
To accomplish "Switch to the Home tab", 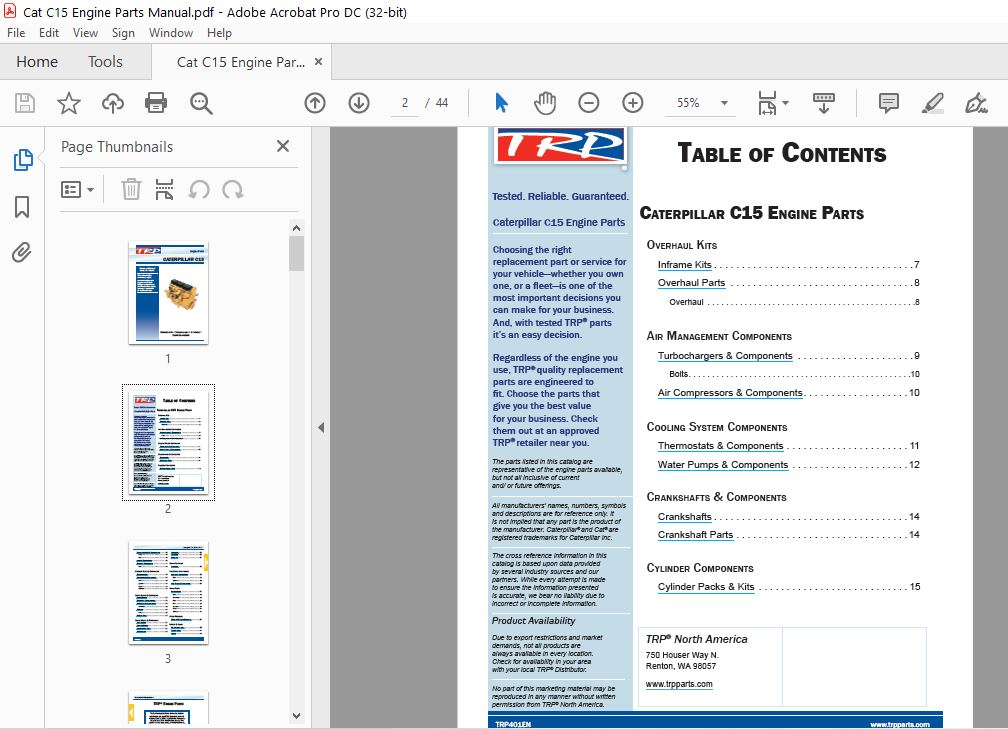I will click(x=37, y=62).
